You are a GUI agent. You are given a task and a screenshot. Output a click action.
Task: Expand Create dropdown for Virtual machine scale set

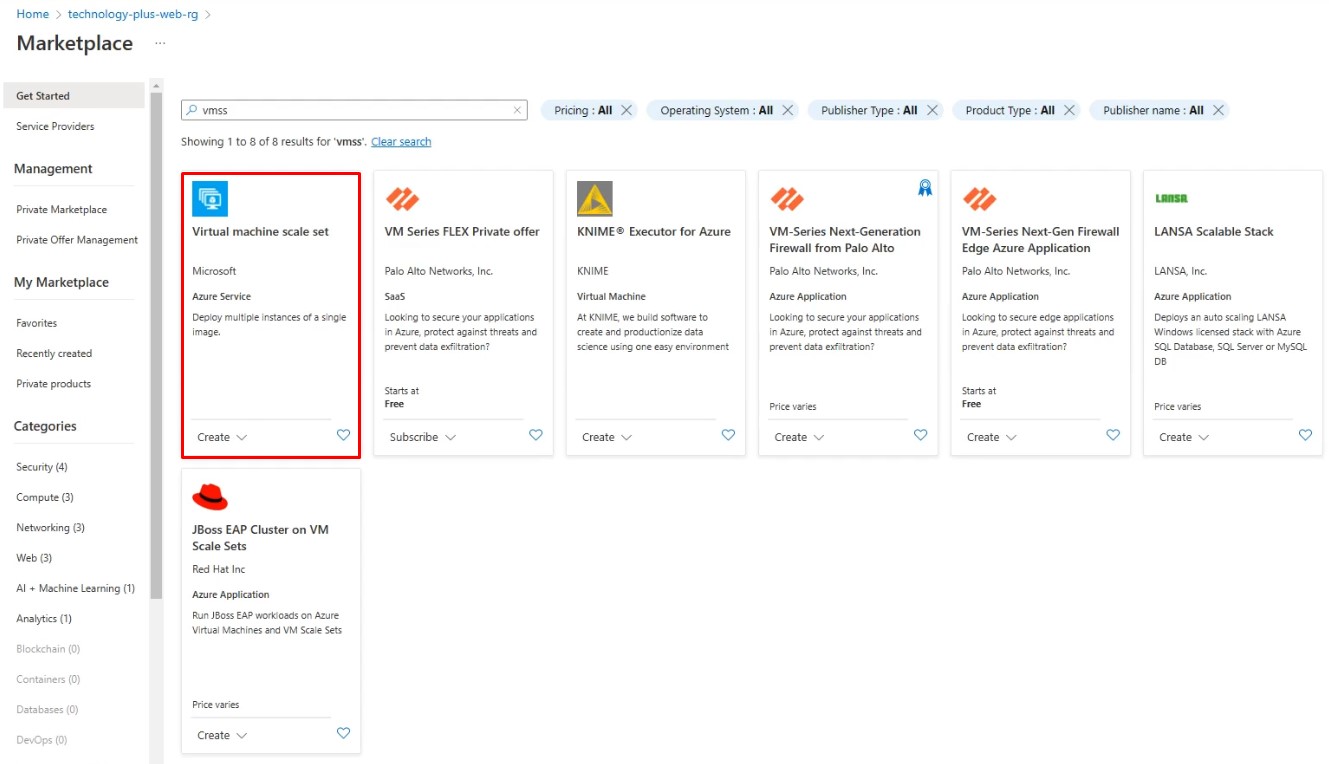click(222, 437)
